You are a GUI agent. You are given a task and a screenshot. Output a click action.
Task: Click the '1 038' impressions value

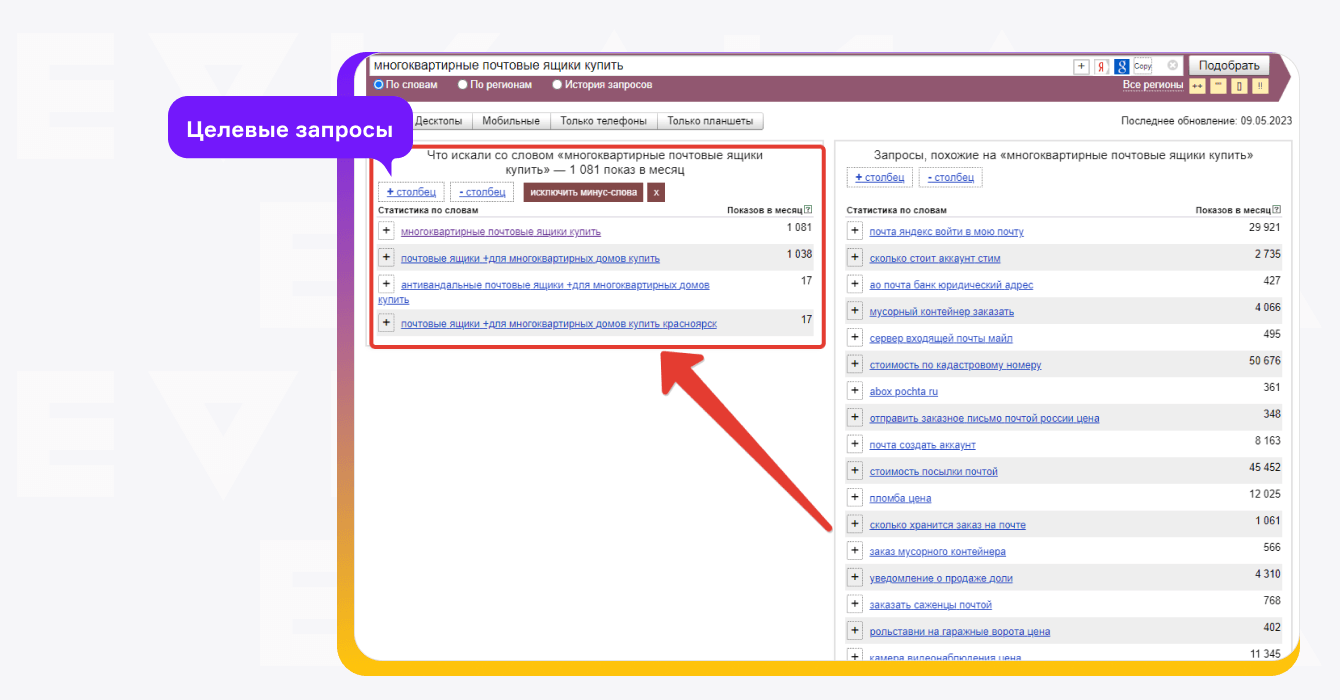799,254
